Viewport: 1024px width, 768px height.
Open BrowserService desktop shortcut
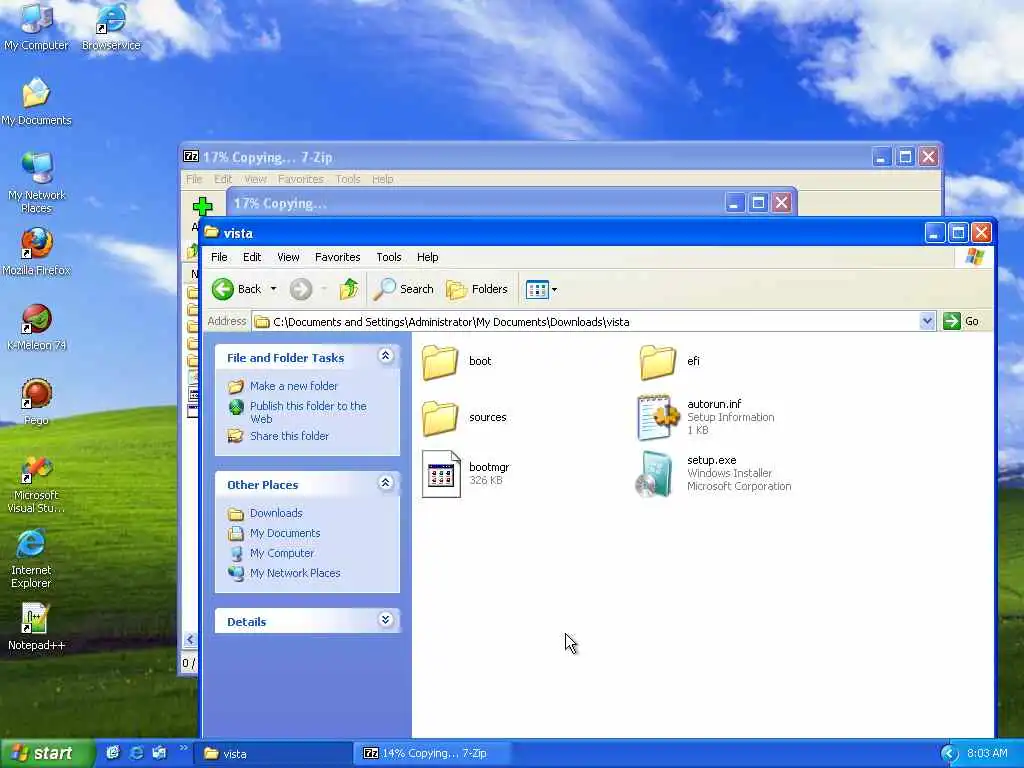coord(111,27)
